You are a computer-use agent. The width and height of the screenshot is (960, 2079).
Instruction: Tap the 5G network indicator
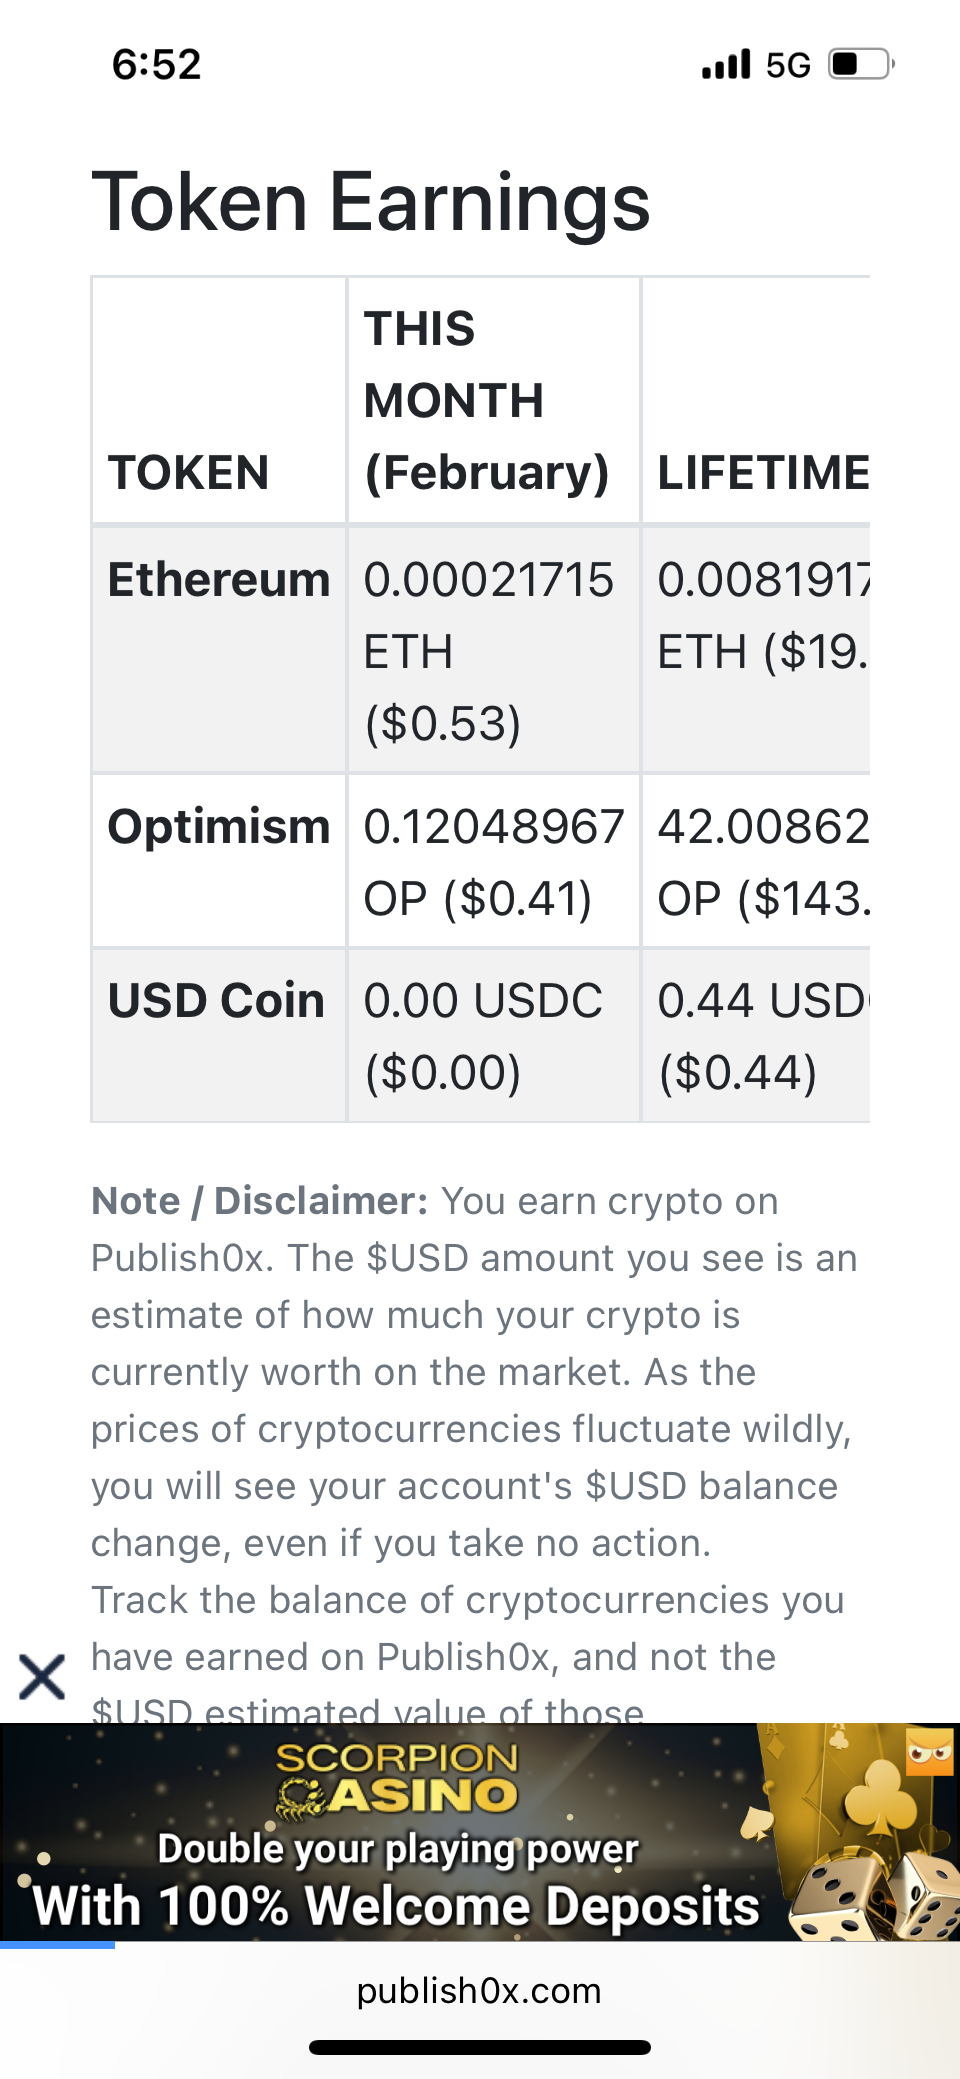coord(788,65)
